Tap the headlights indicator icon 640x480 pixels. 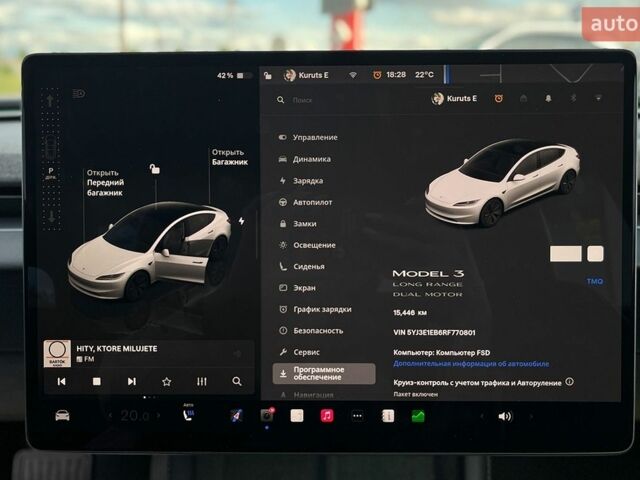pos(79,94)
